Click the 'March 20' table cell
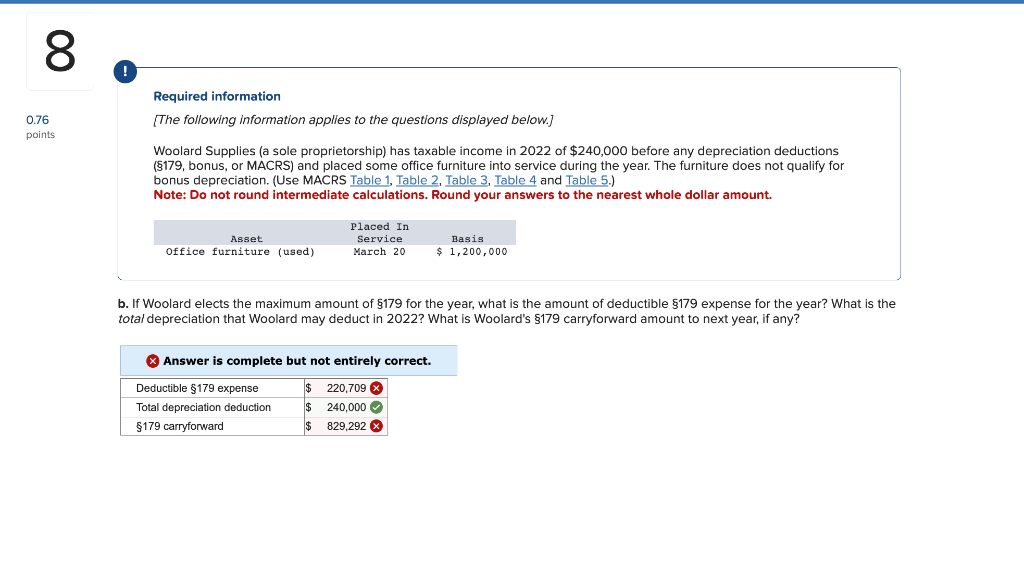The height and width of the screenshot is (571, 1024). click(x=379, y=252)
